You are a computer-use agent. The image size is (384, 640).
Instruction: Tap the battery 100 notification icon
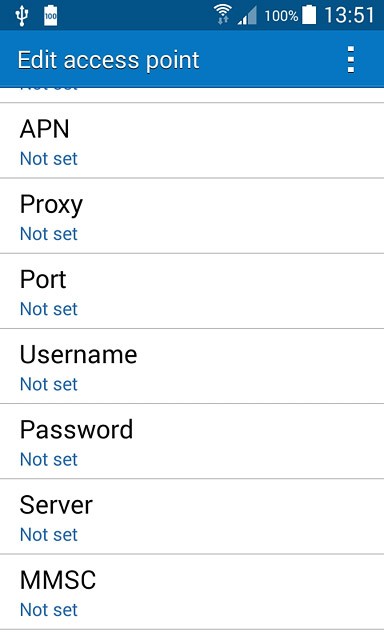pos(51,16)
